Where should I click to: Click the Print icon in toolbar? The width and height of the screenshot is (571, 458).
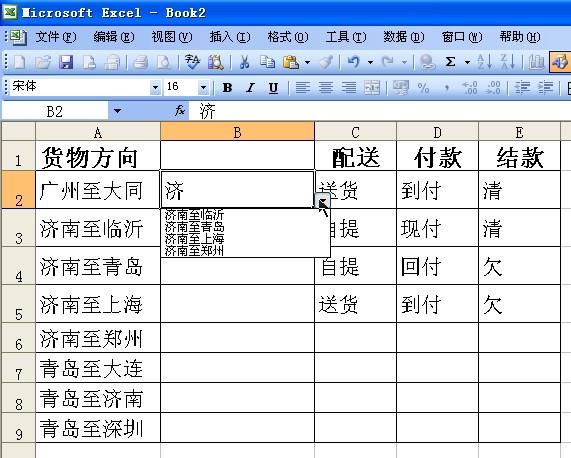[140, 62]
